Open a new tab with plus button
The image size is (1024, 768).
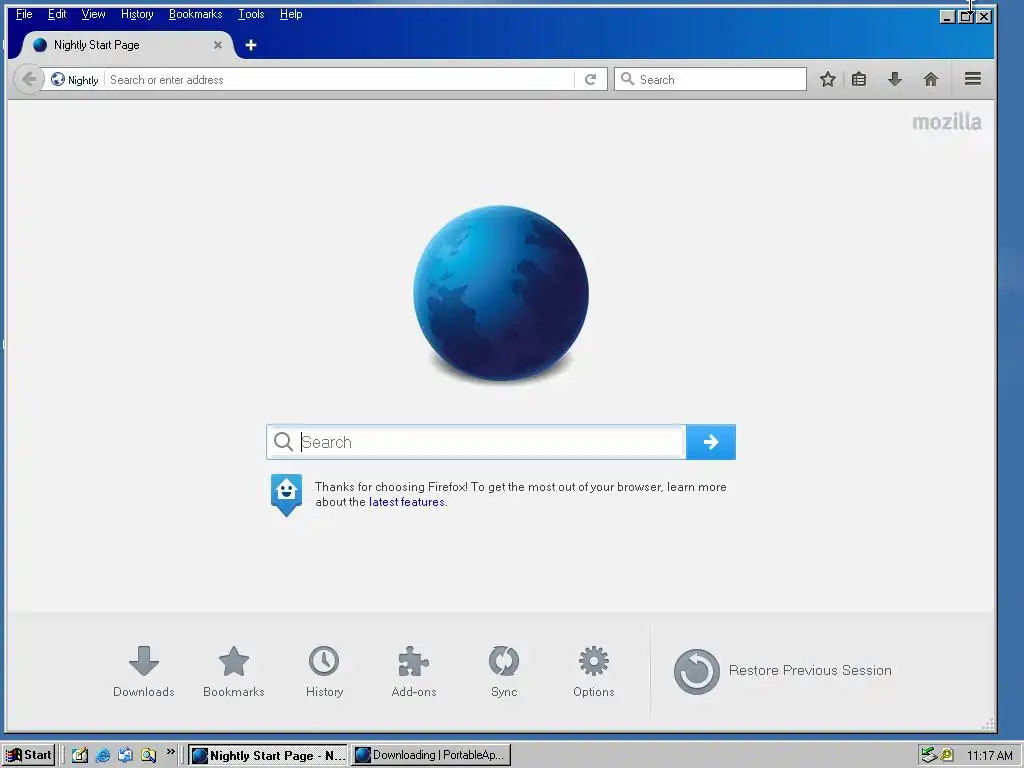(x=251, y=45)
